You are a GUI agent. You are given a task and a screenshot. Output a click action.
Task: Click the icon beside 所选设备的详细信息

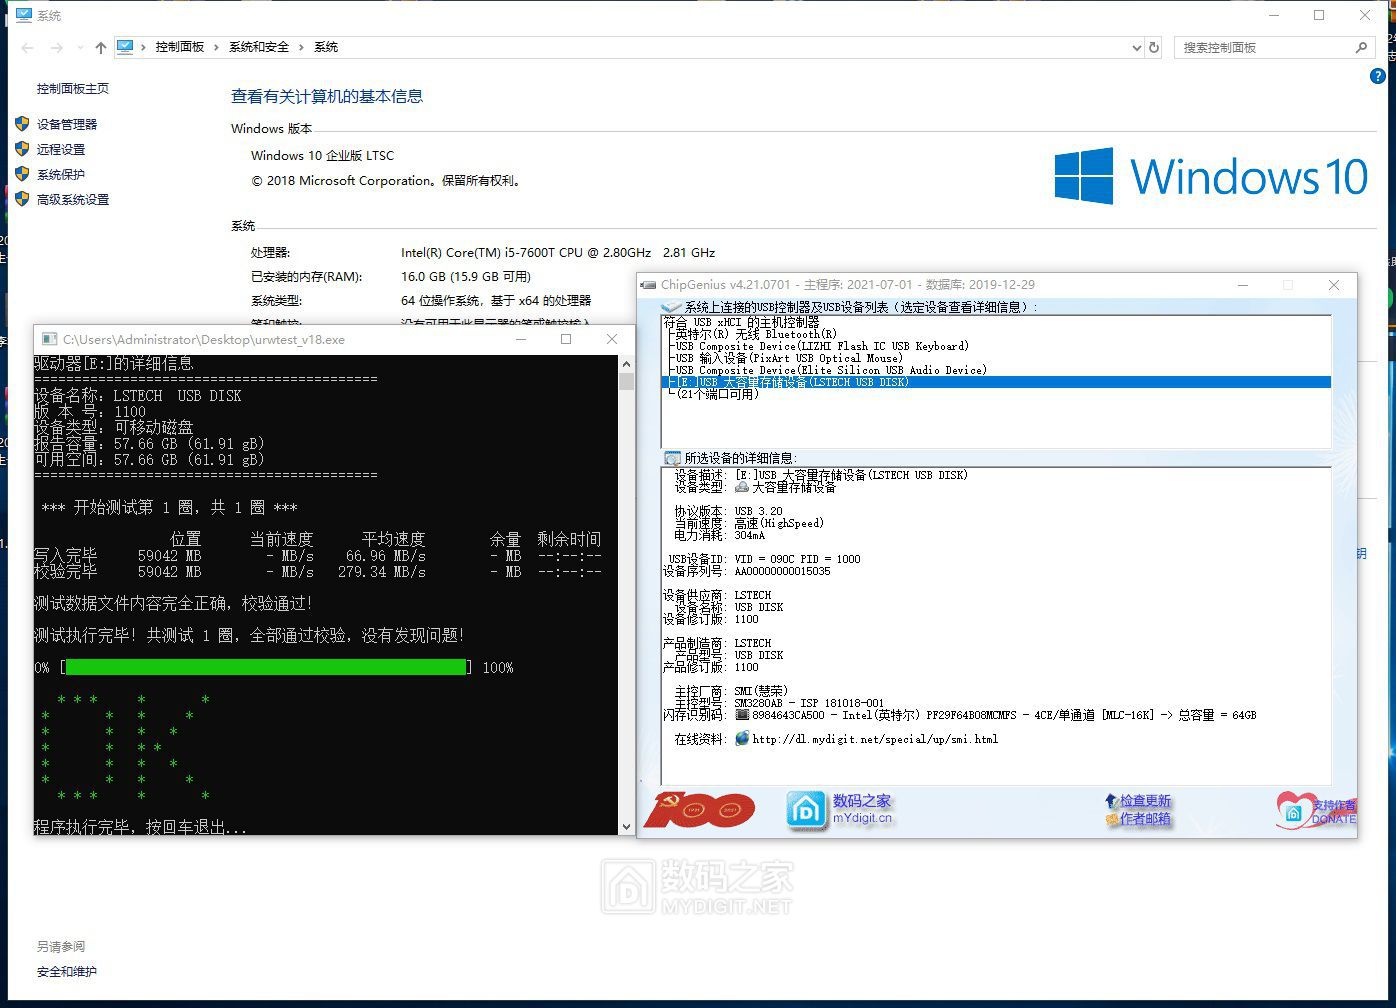click(672, 458)
